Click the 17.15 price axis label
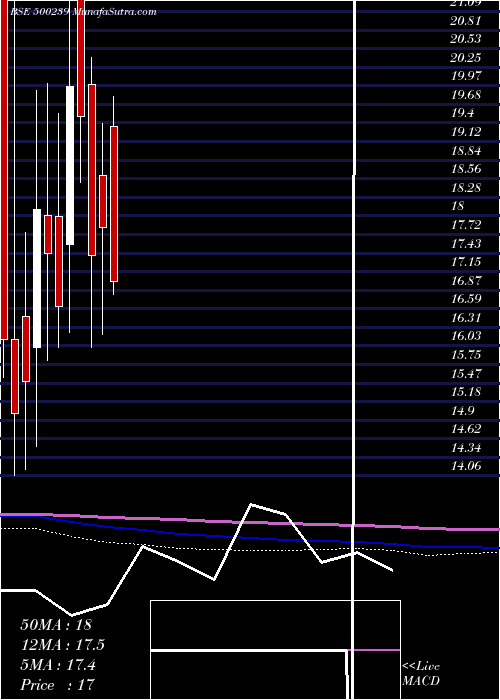This screenshot has height=700, width=500. (x=466, y=262)
